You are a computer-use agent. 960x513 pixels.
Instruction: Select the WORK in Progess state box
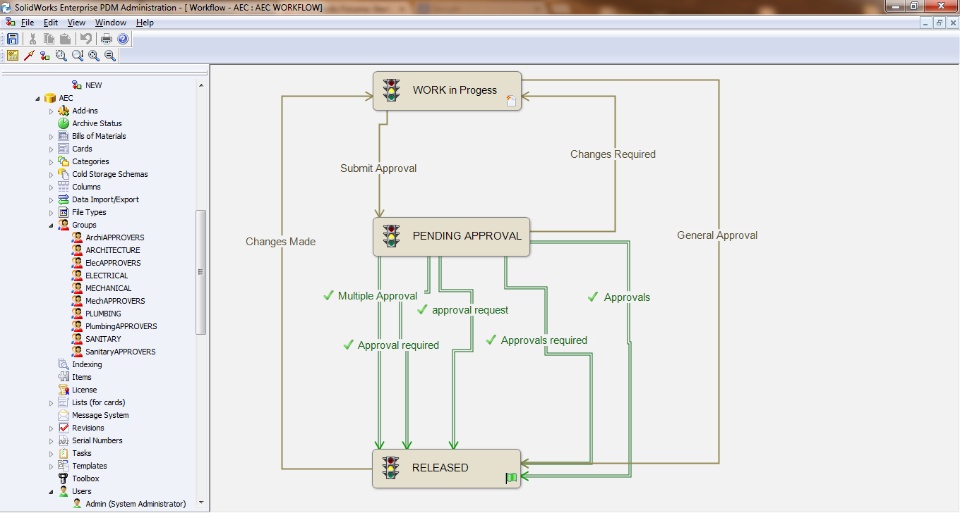[447, 91]
